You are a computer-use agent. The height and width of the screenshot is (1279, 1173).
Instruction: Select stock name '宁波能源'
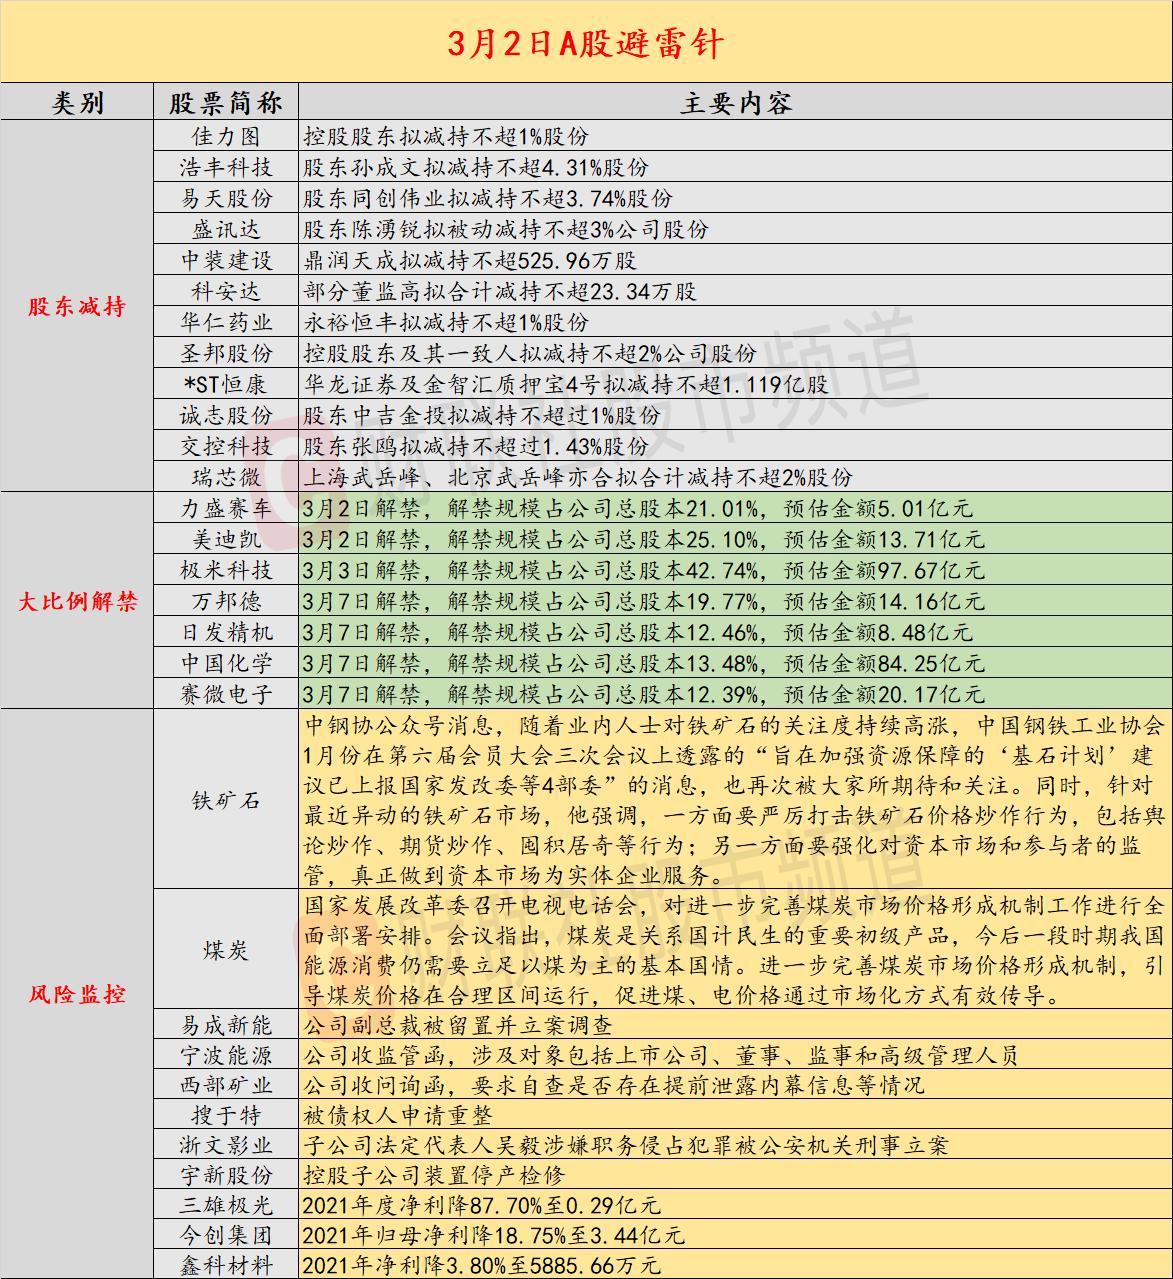coord(226,1055)
